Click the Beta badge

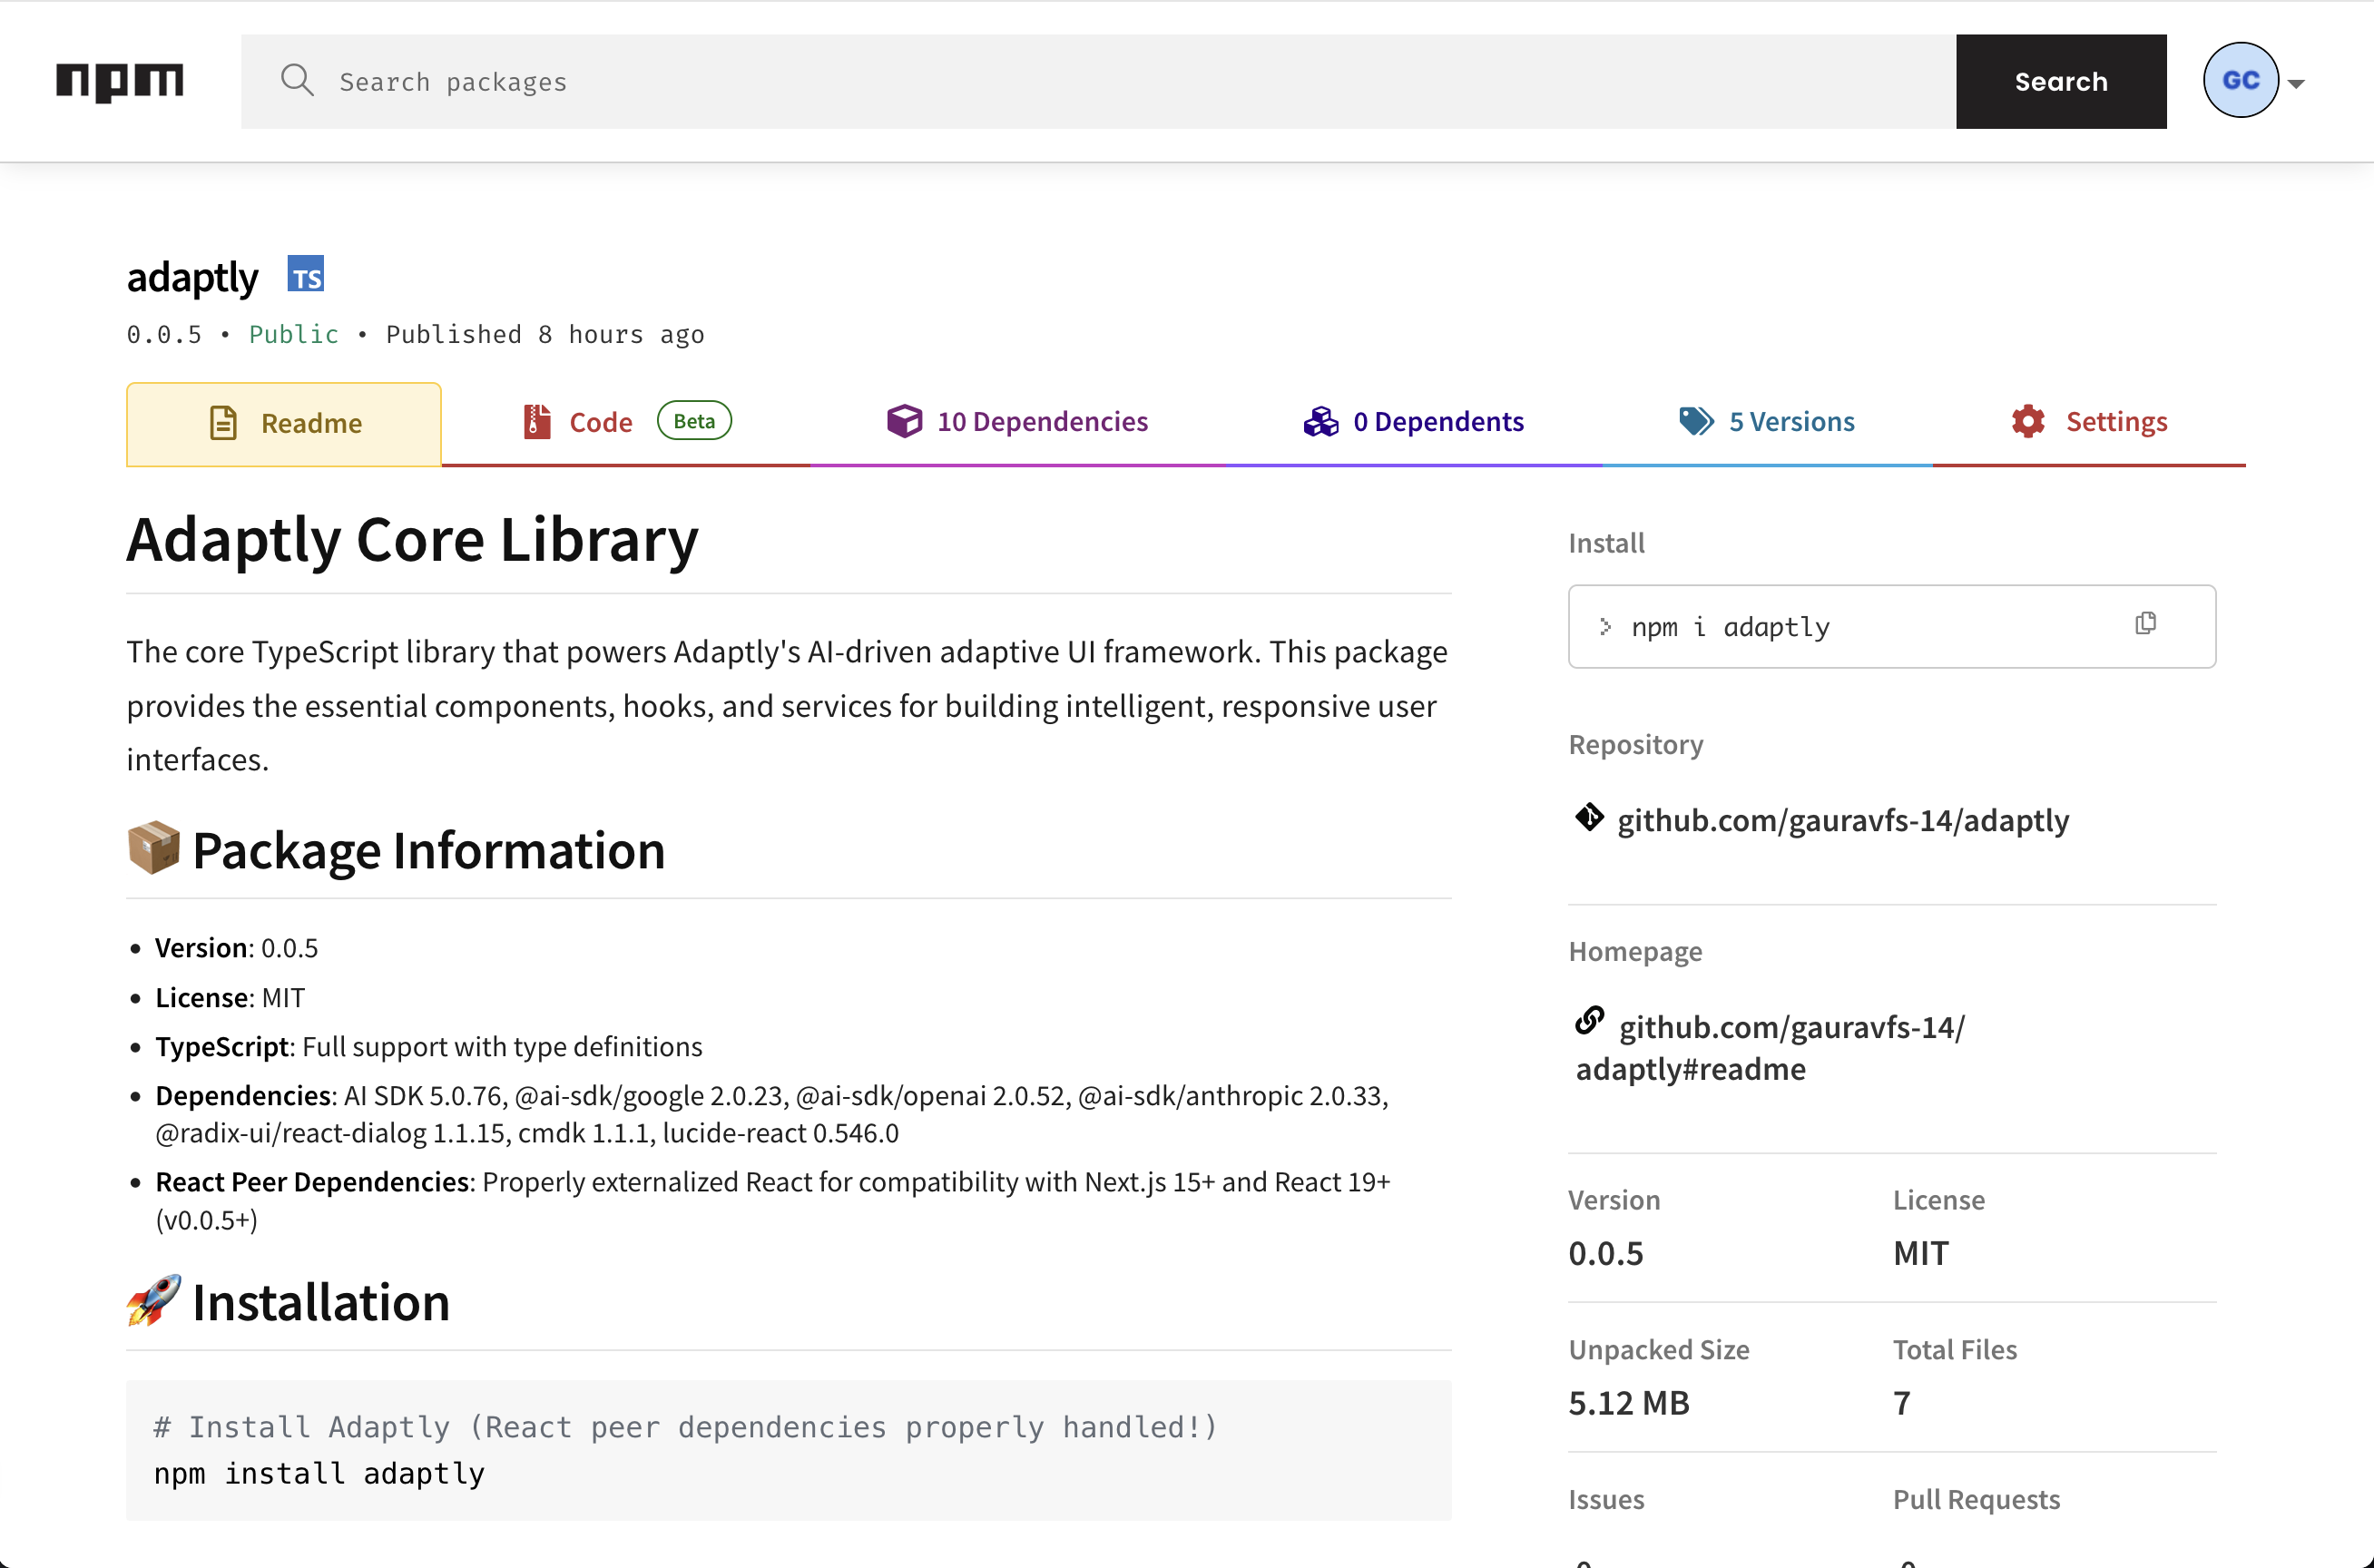[694, 421]
